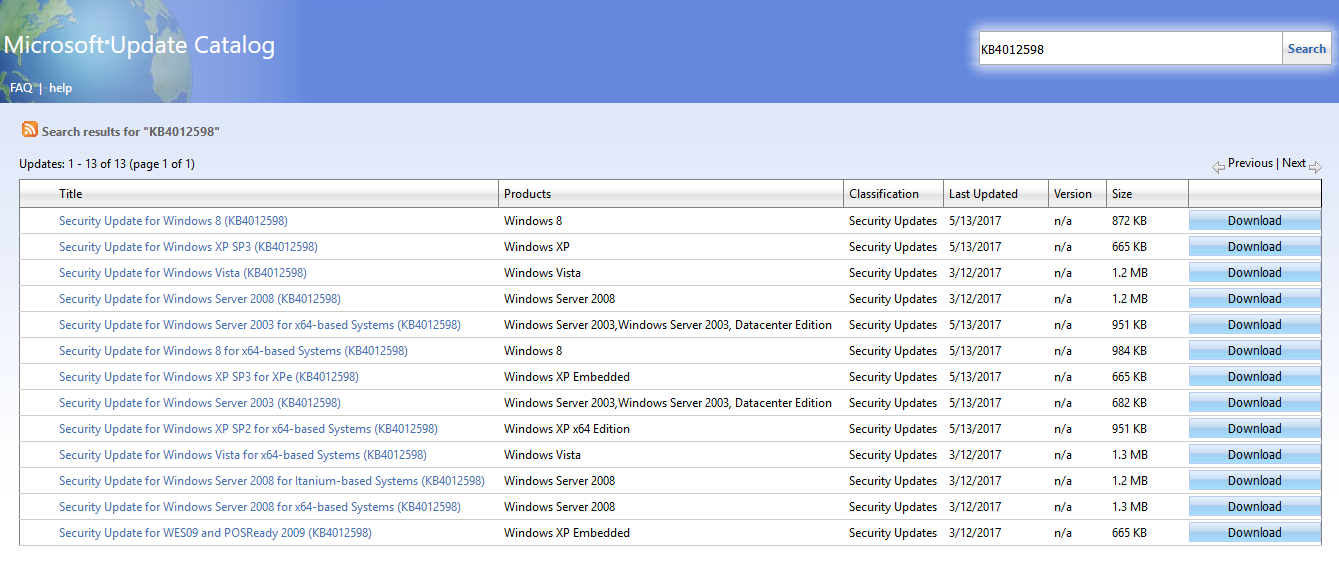Open Windows XP SP2 for x64-based Systems update
Viewport: 1339px width, 574px height.
(248, 429)
